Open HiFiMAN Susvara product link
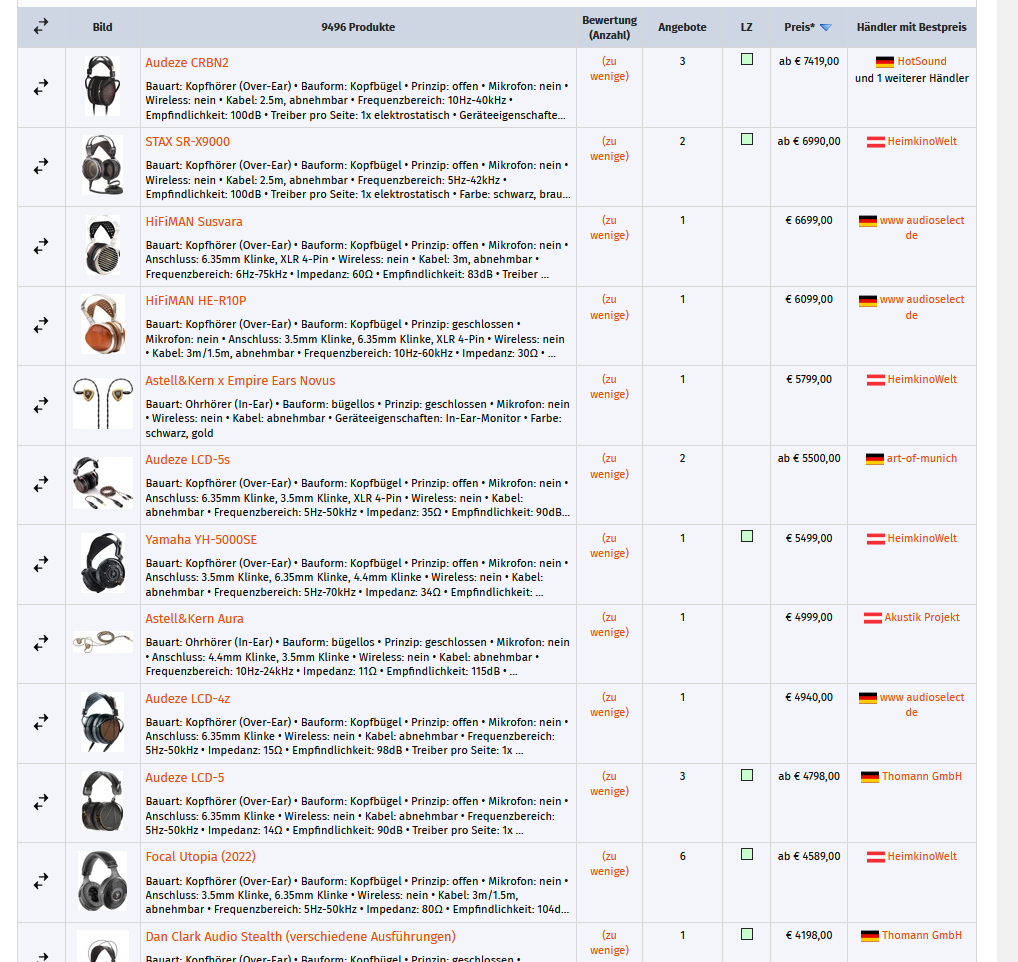Screen dimensions: 1018x962 point(194,222)
